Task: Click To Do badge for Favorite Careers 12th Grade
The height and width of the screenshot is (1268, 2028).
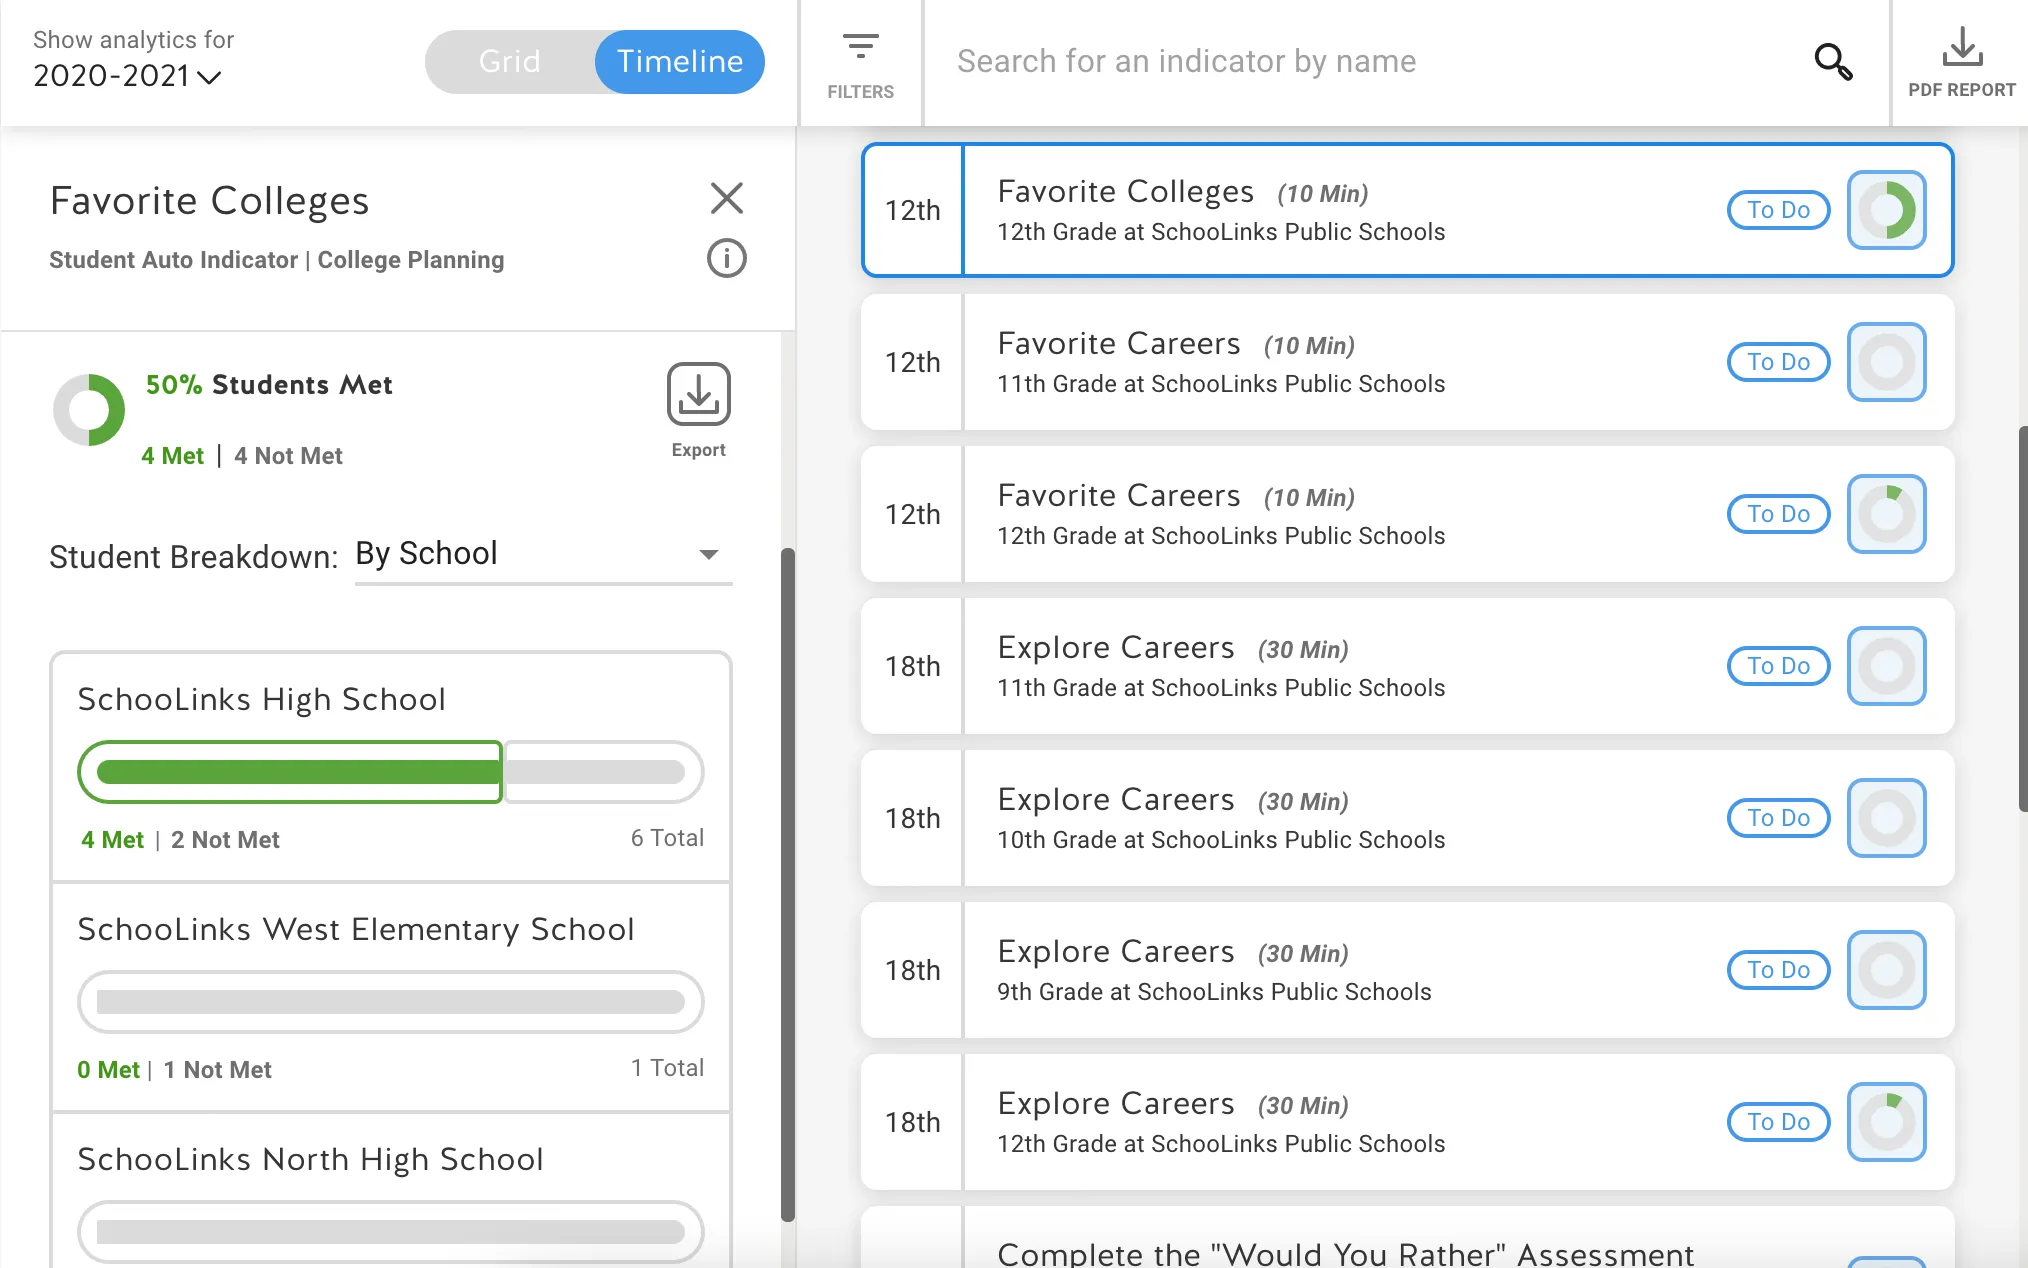Action: [1778, 514]
